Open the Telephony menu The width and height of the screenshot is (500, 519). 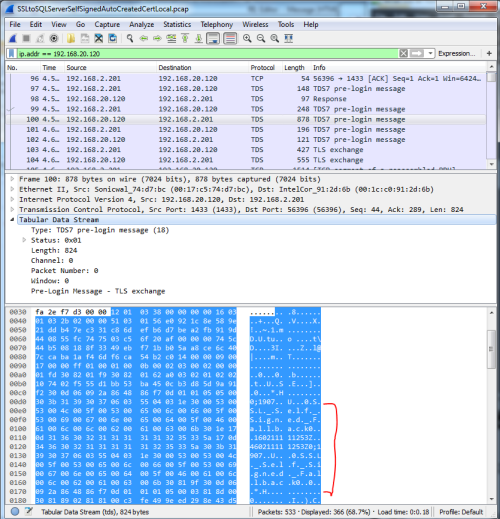point(217,24)
